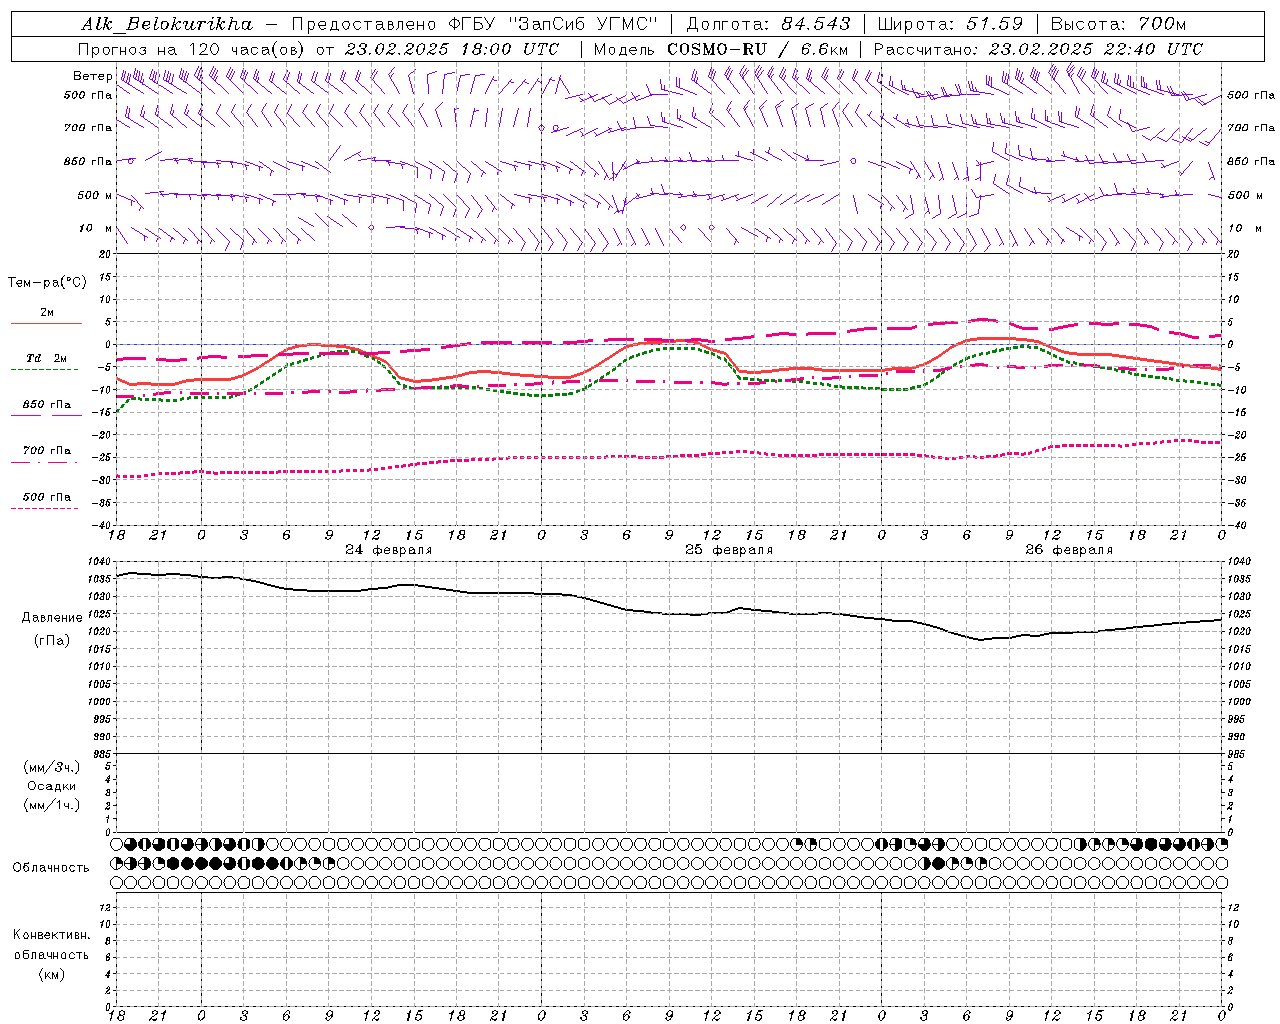Click the 'Td 2м' legend entry
The height and width of the screenshot is (1024, 1280).
click(47, 358)
